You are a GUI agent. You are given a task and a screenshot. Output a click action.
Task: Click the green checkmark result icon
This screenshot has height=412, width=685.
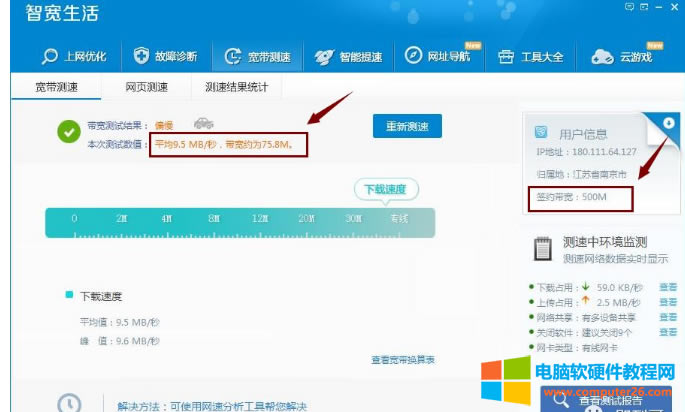point(69,132)
